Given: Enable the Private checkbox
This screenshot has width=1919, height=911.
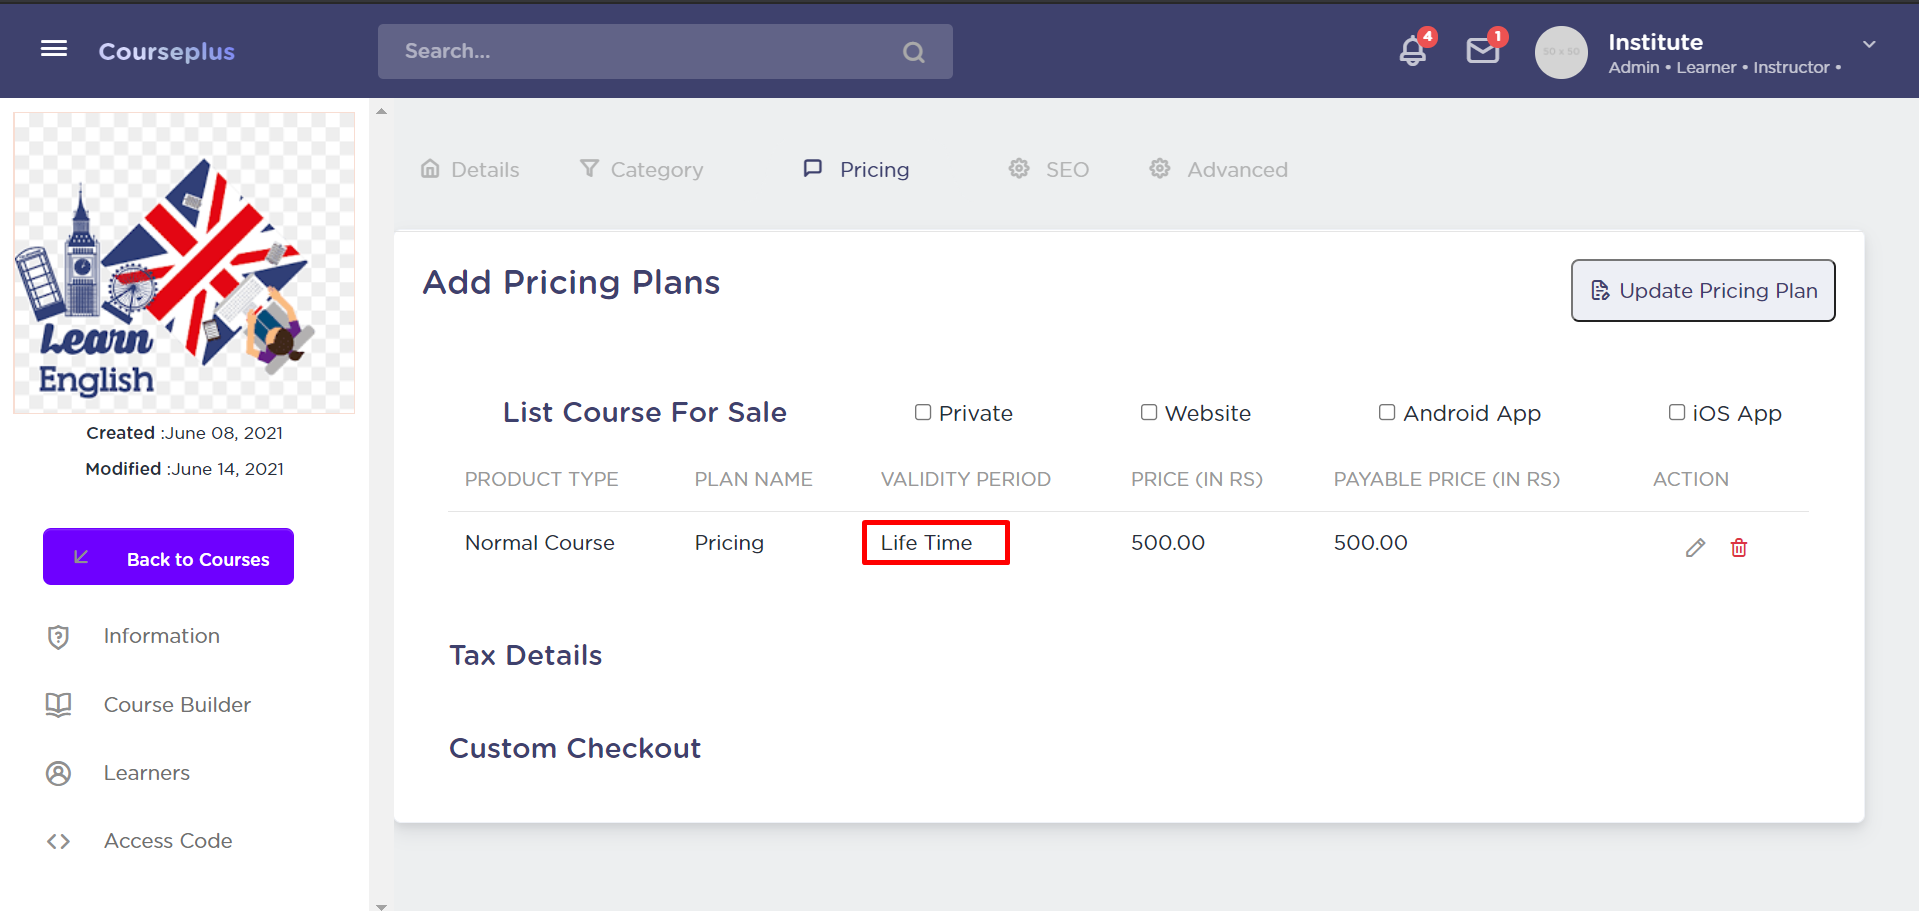Looking at the screenshot, I should [x=923, y=412].
